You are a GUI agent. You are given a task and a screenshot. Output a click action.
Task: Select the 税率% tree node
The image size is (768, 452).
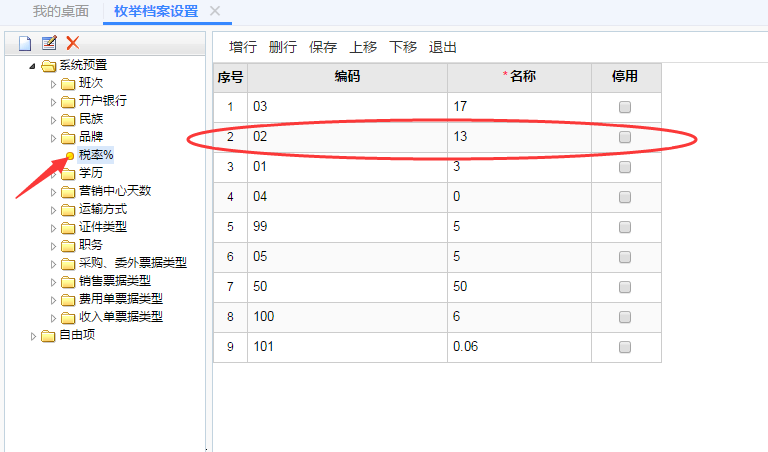pos(96,155)
